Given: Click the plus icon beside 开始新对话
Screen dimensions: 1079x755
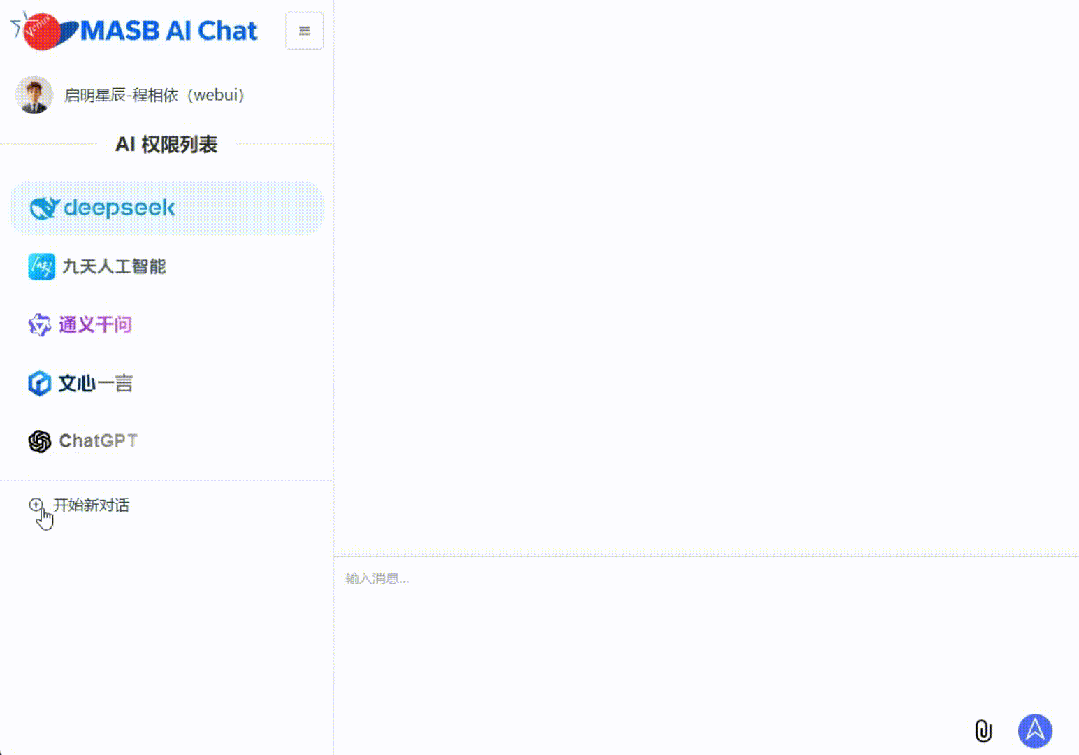Looking at the screenshot, I should tap(35, 504).
